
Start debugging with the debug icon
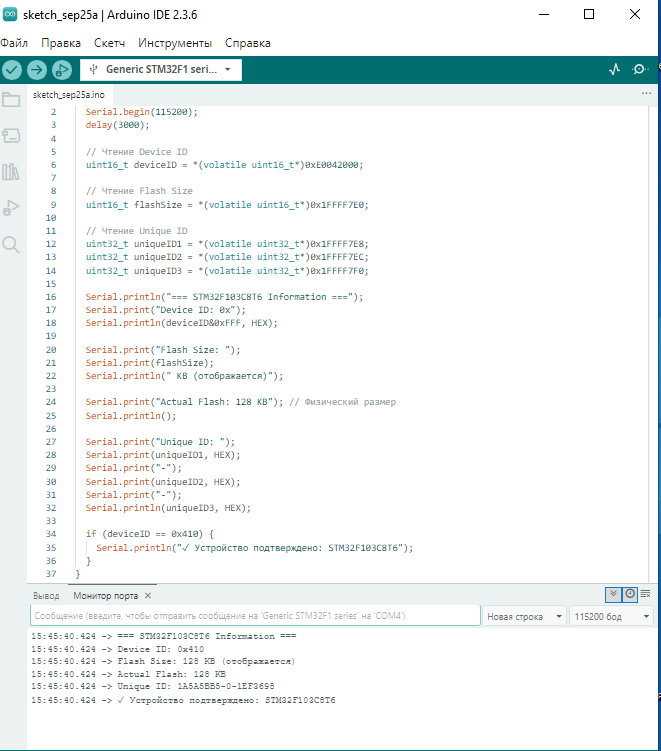coord(62,70)
